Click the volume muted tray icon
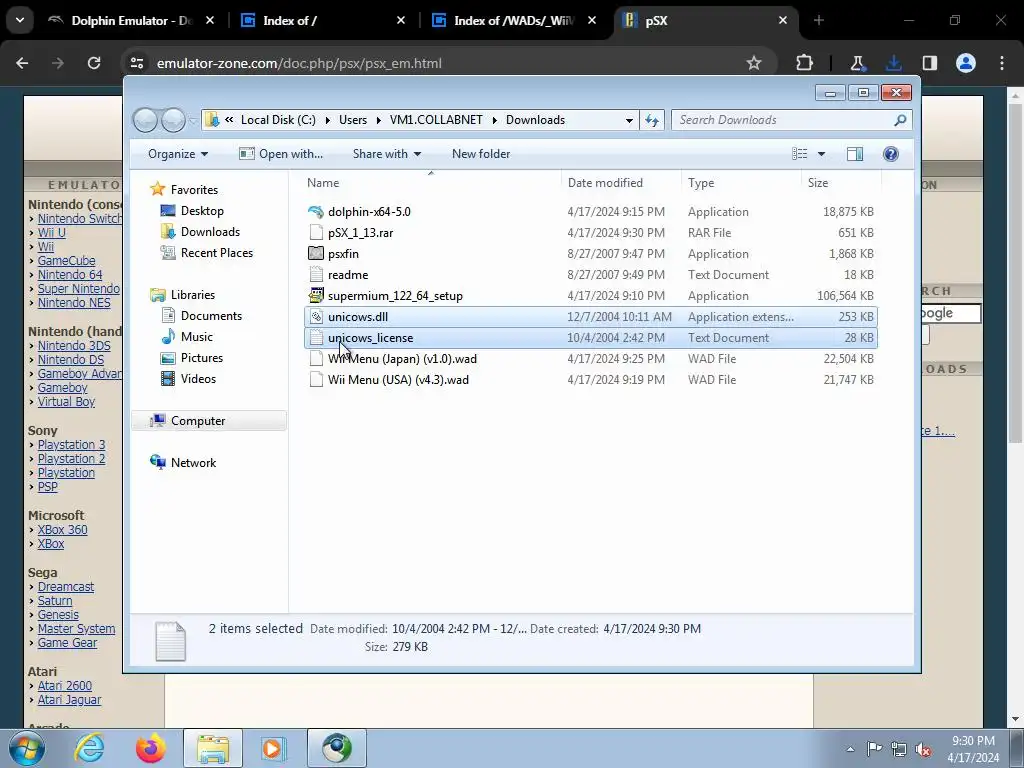 click(923, 750)
